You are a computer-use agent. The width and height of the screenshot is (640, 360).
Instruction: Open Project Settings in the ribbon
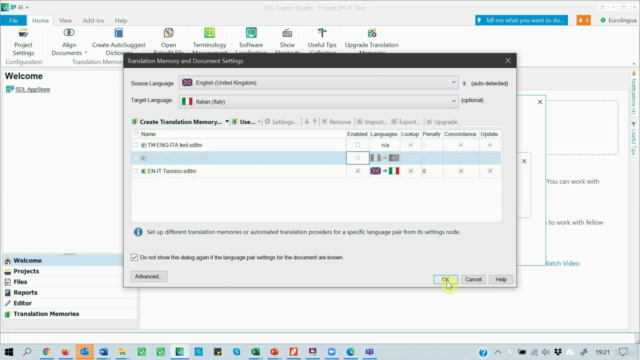coord(23,42)
